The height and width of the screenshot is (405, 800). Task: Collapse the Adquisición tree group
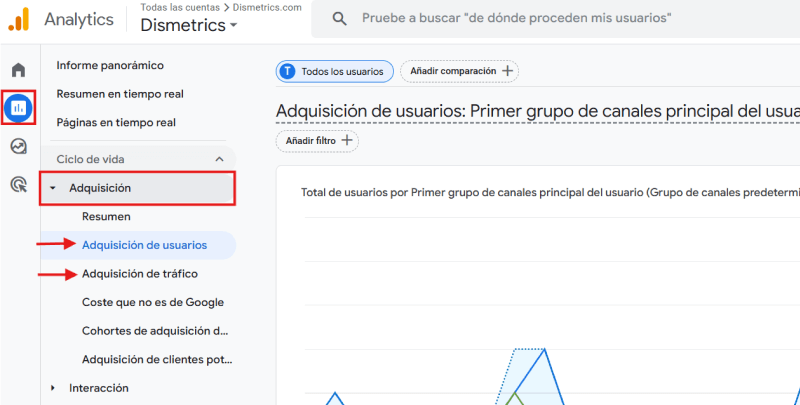(x=53, y=188)
